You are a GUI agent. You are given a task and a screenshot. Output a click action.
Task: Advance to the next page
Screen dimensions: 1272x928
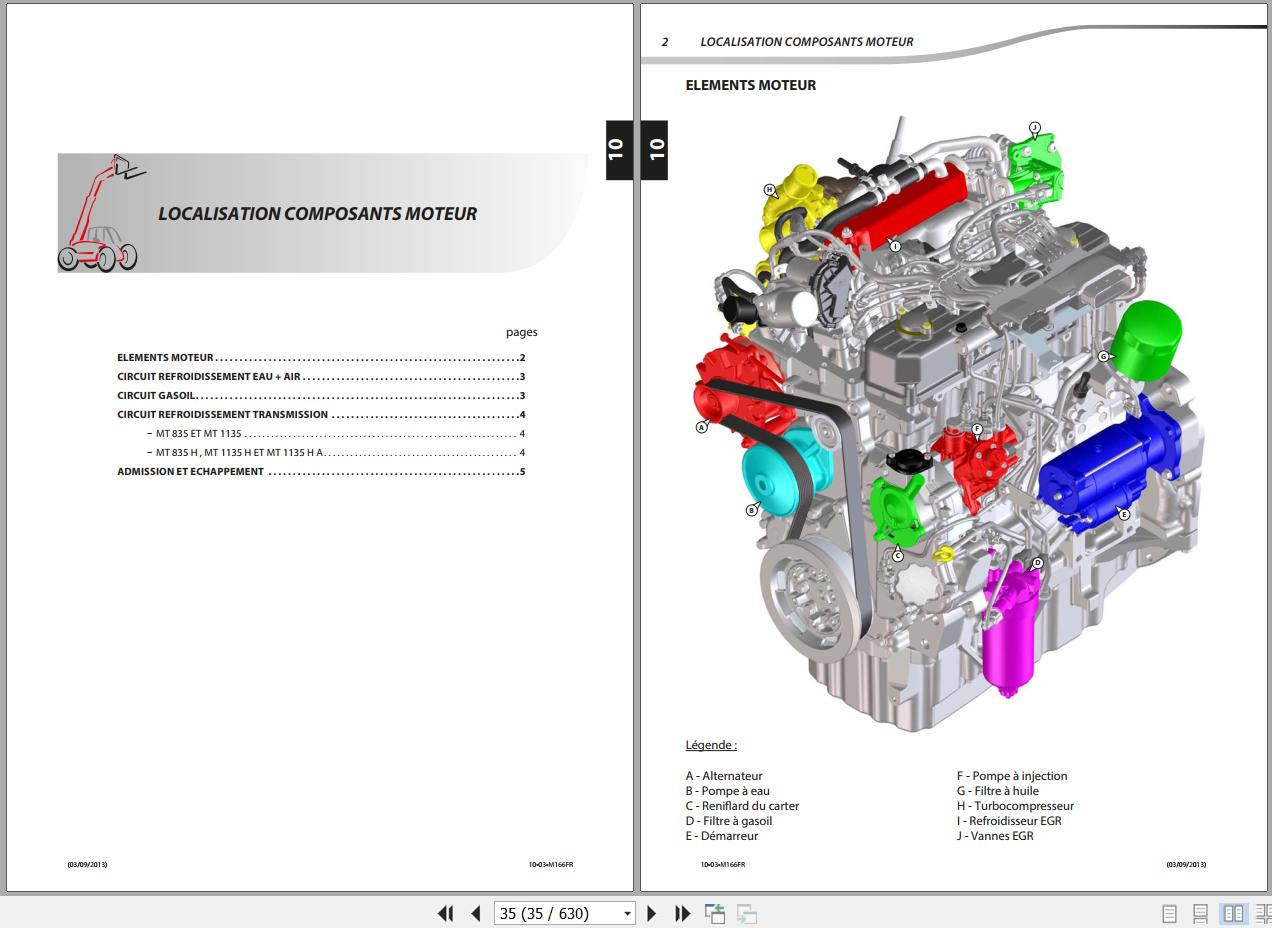click(652, 913)
